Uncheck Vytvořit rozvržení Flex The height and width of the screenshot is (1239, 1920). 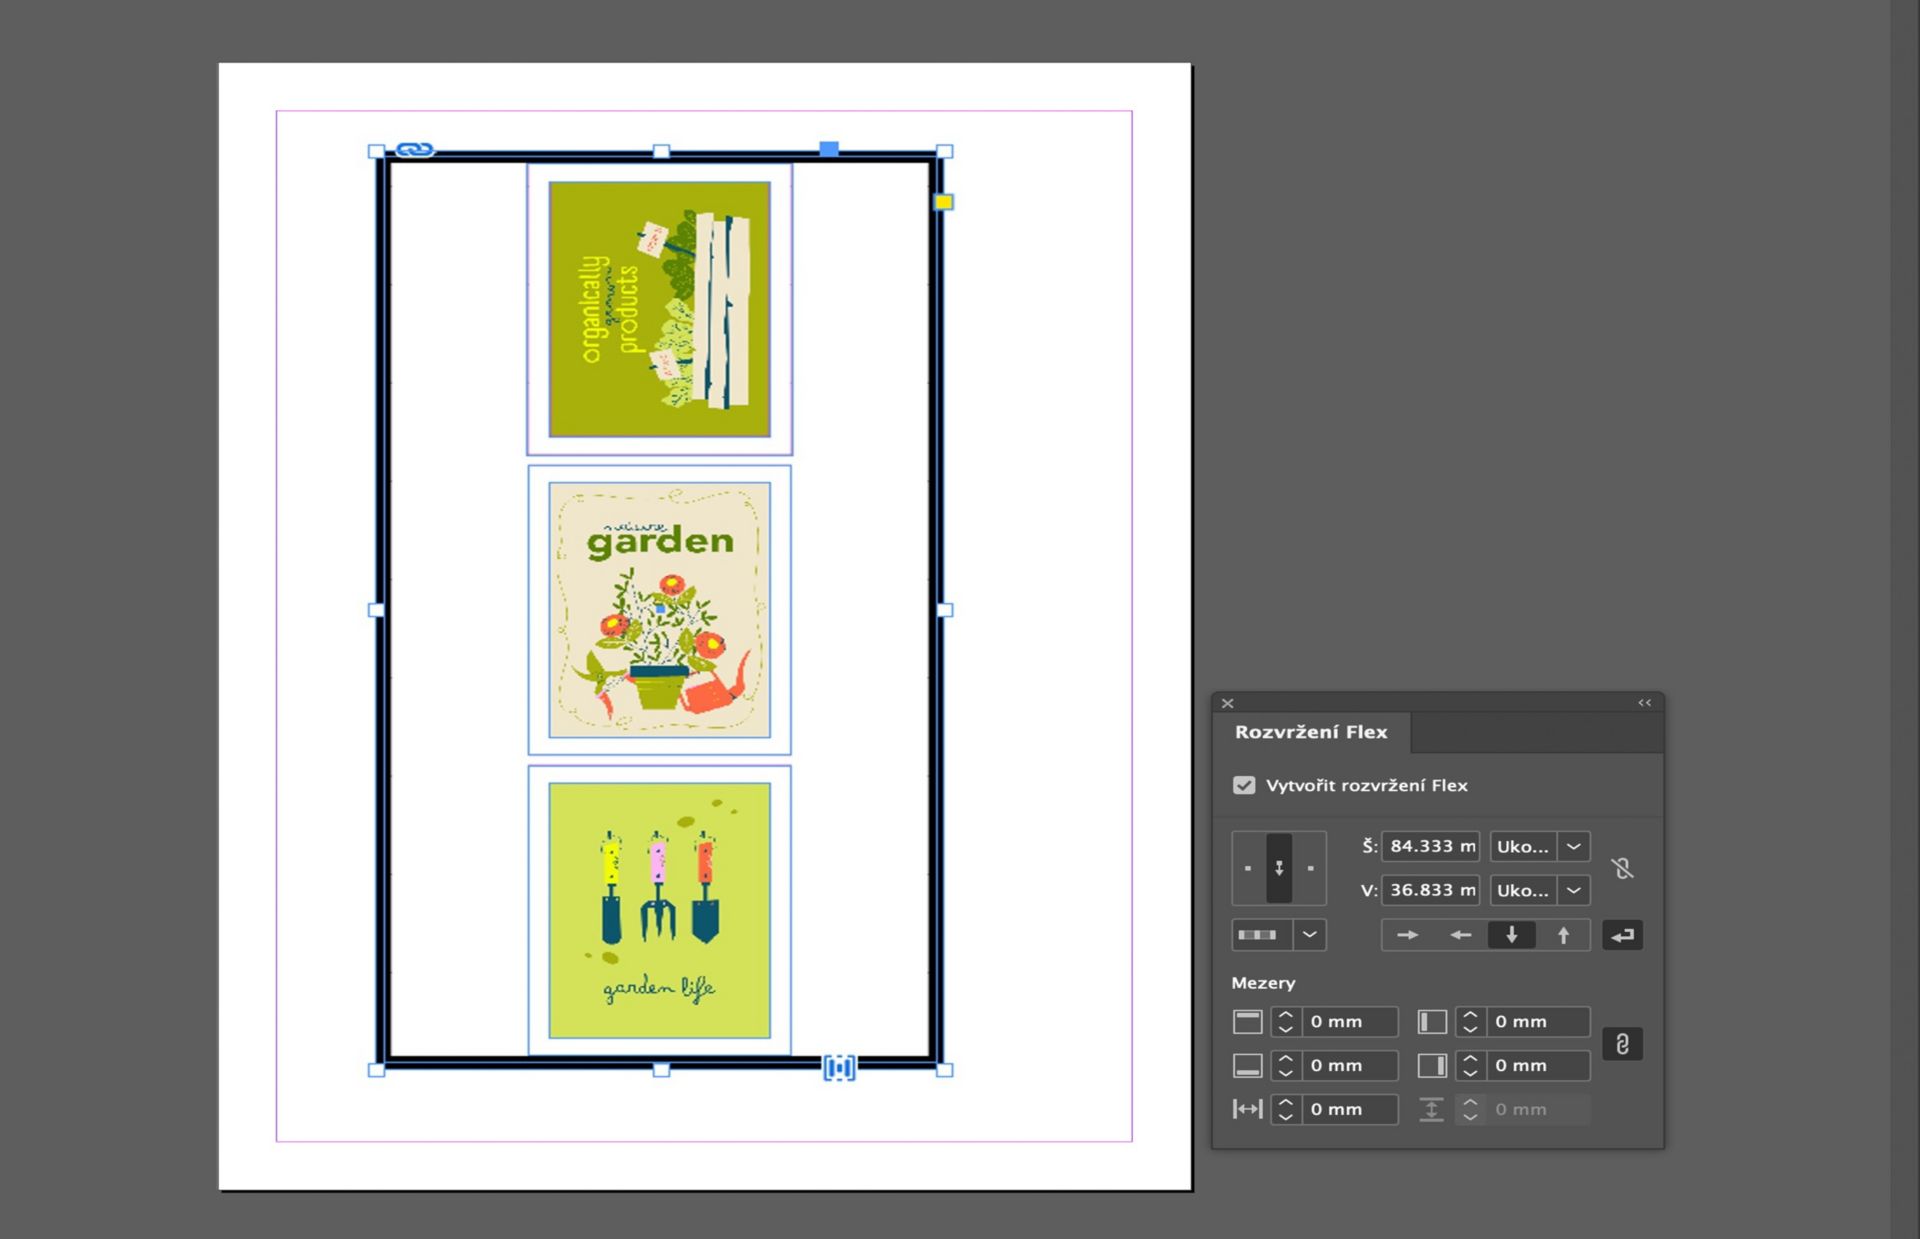point(1244,786)
